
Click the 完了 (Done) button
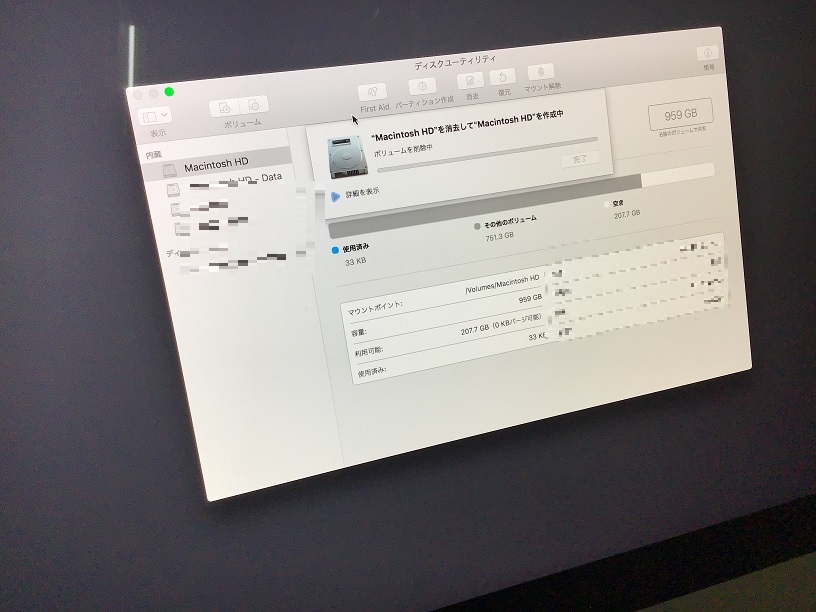[579, 159]
